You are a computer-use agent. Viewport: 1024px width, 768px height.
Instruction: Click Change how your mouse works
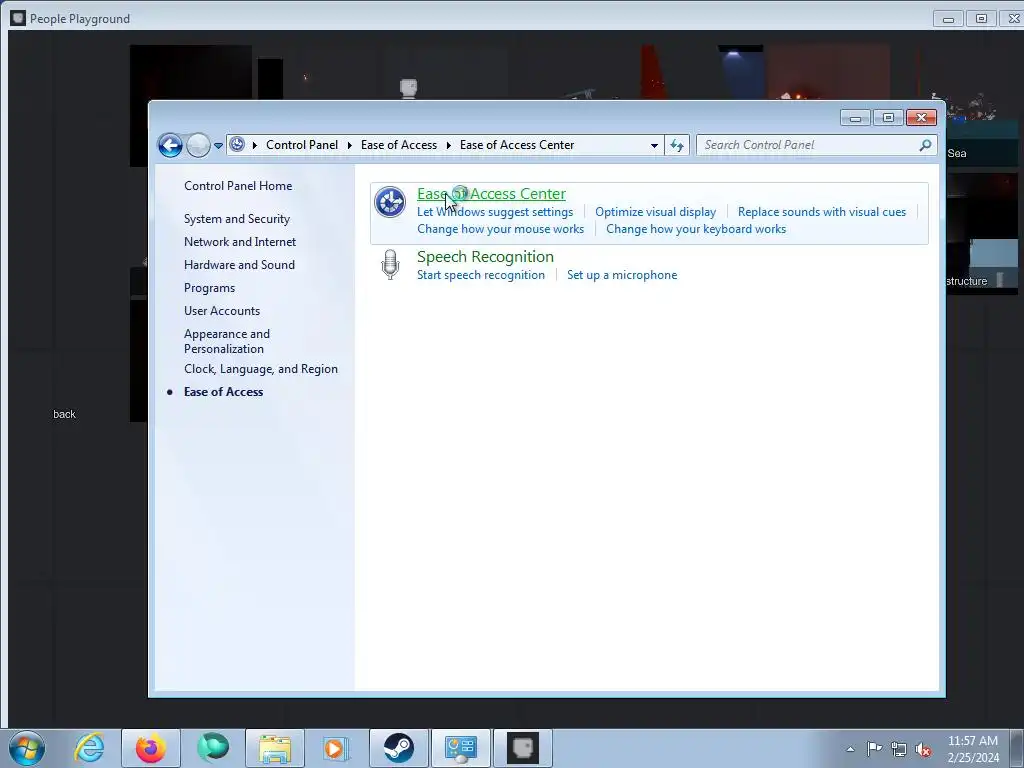500,229
